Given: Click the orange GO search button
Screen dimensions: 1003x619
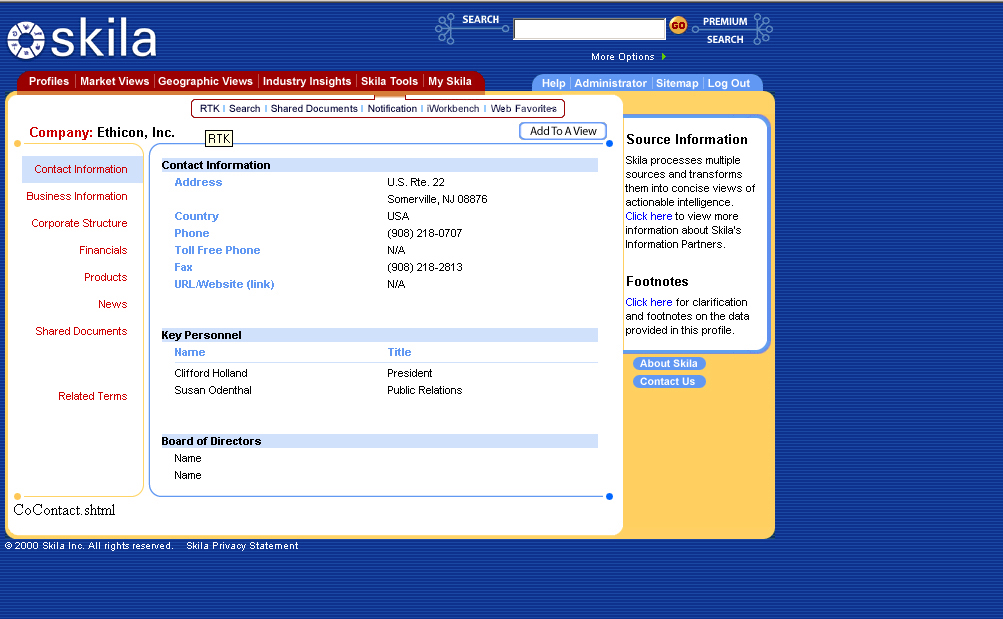Looking at the screenshot, I should click(677, 26).
